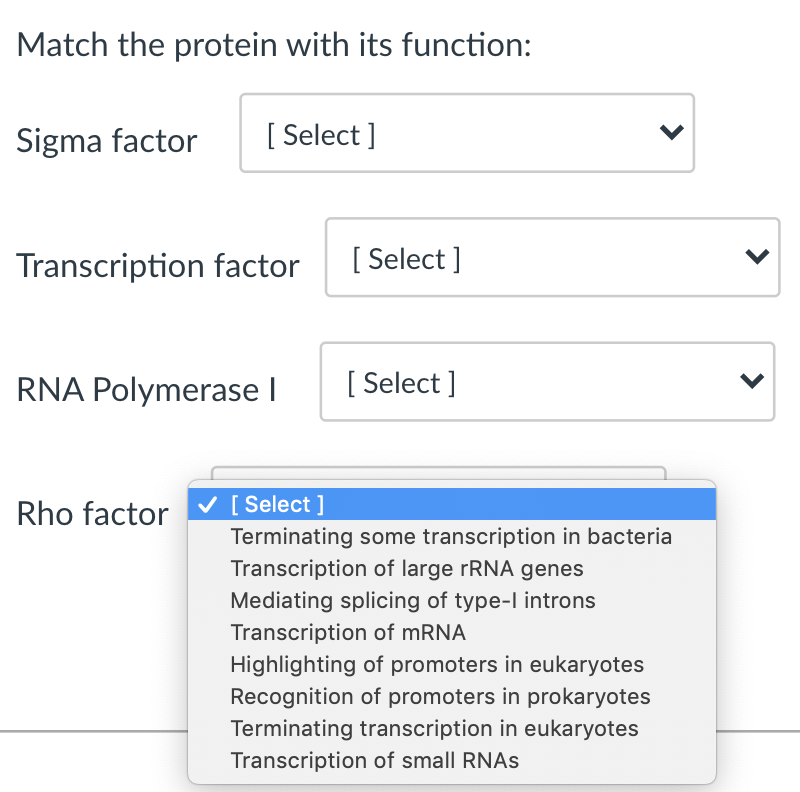Click the "RNA Polymerase I" label text

coord(146,390)
